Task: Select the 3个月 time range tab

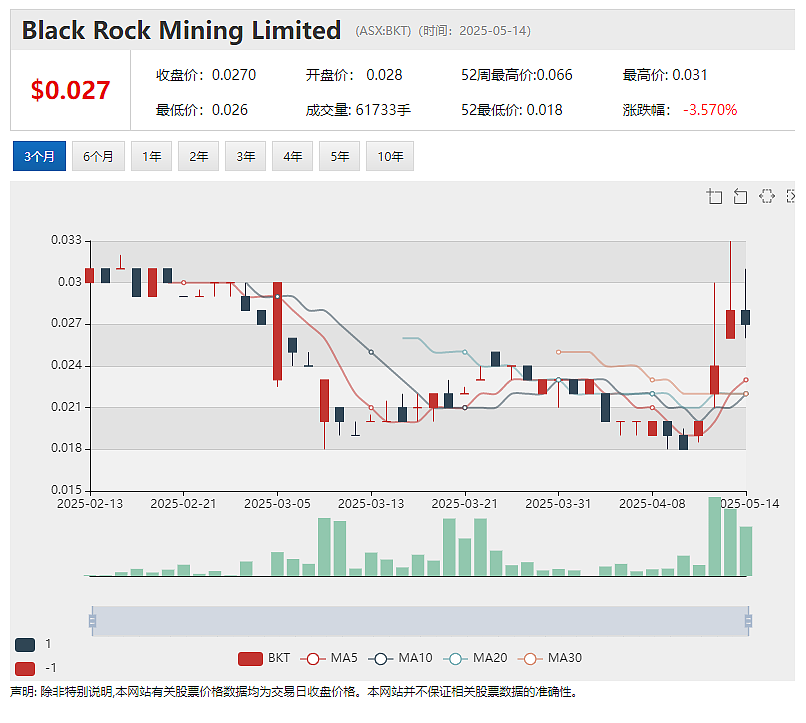Action: pos(39,156)
